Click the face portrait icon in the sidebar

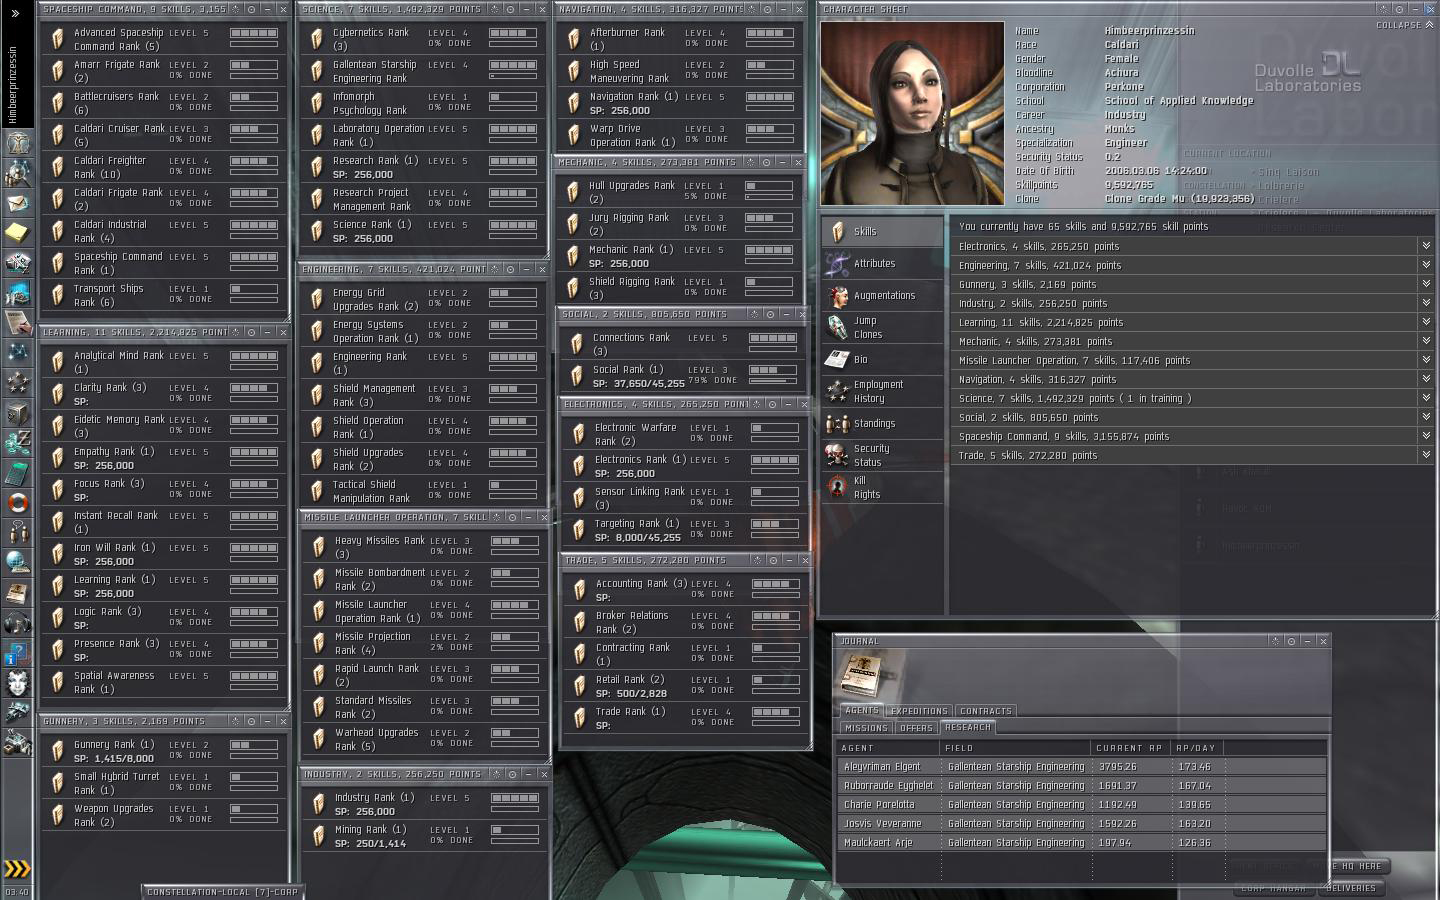point(17,683)
